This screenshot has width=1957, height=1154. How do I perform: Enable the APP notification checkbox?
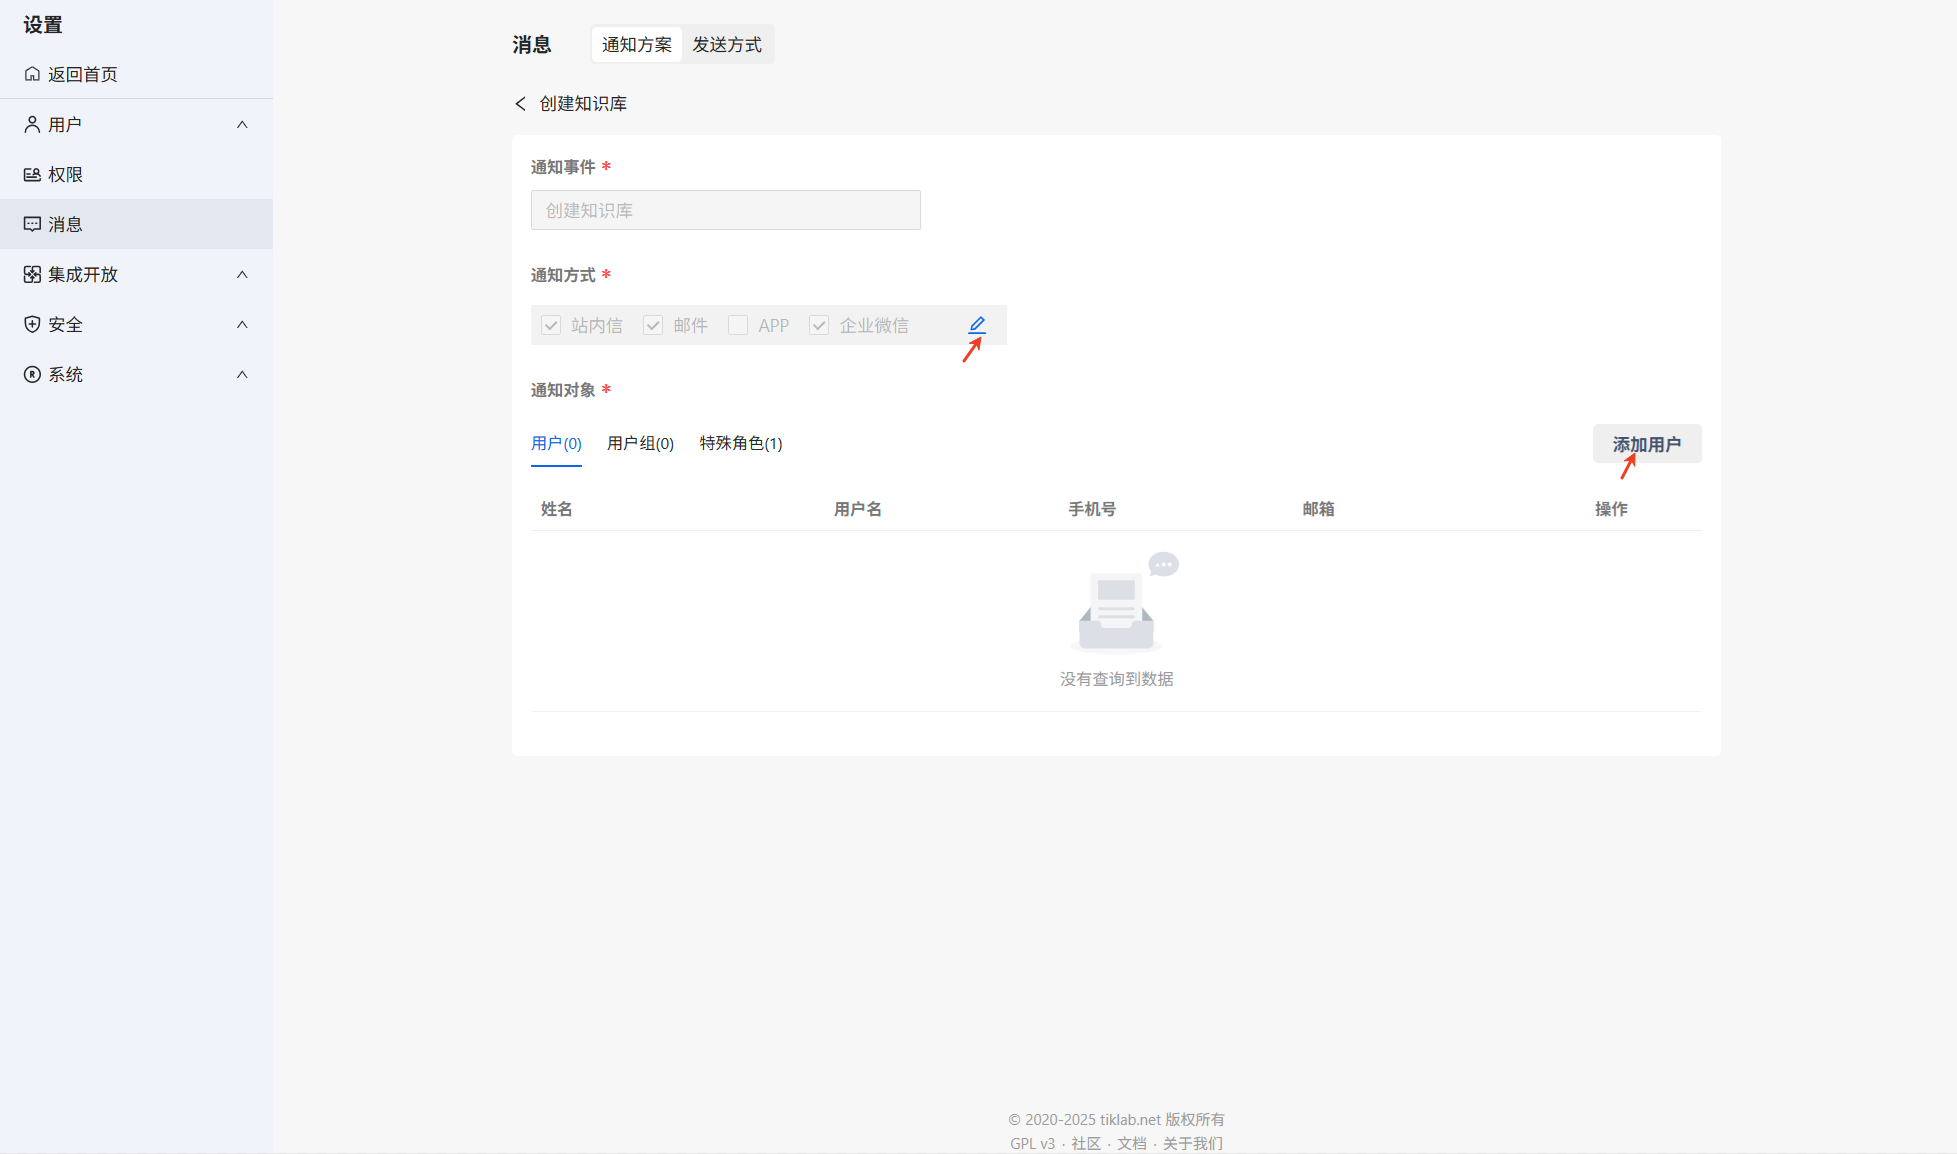pyautogui.click(x=738, y=325)
